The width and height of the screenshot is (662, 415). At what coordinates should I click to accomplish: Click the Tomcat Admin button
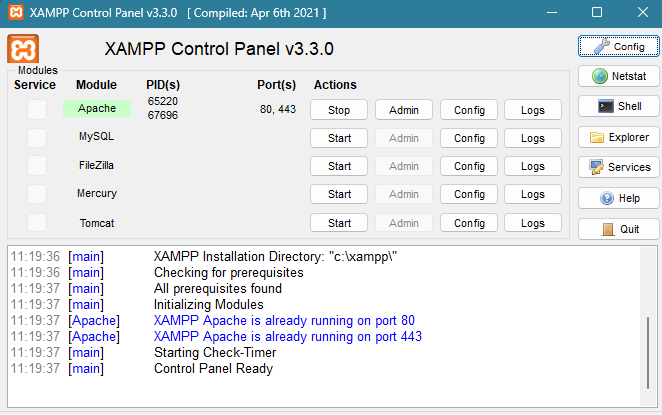pos(404,223)
